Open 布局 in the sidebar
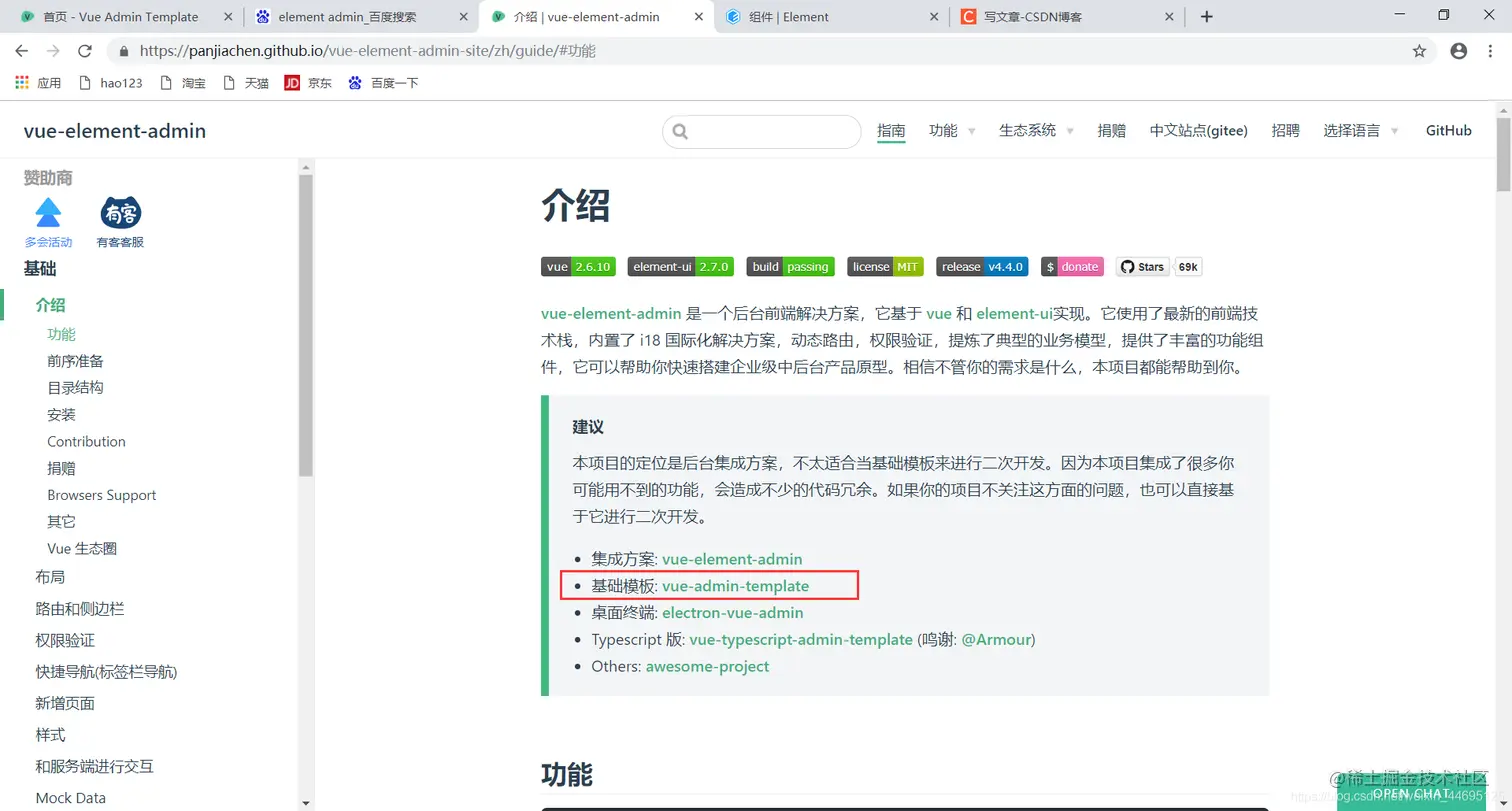This screenshot has width=1512, height=811. [x=50, y=577]
